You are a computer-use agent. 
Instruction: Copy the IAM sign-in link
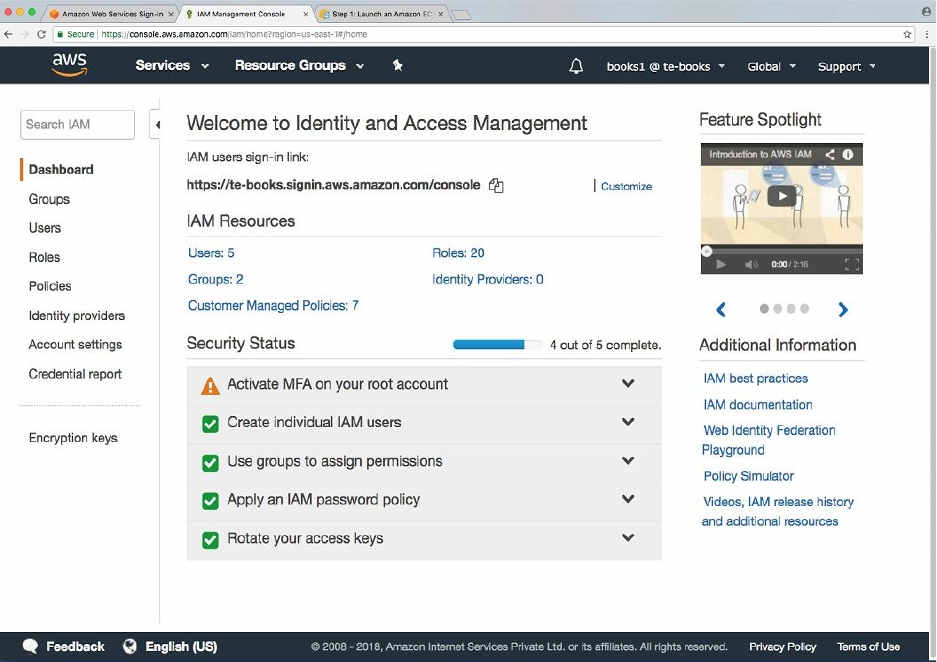coord(496,186)
